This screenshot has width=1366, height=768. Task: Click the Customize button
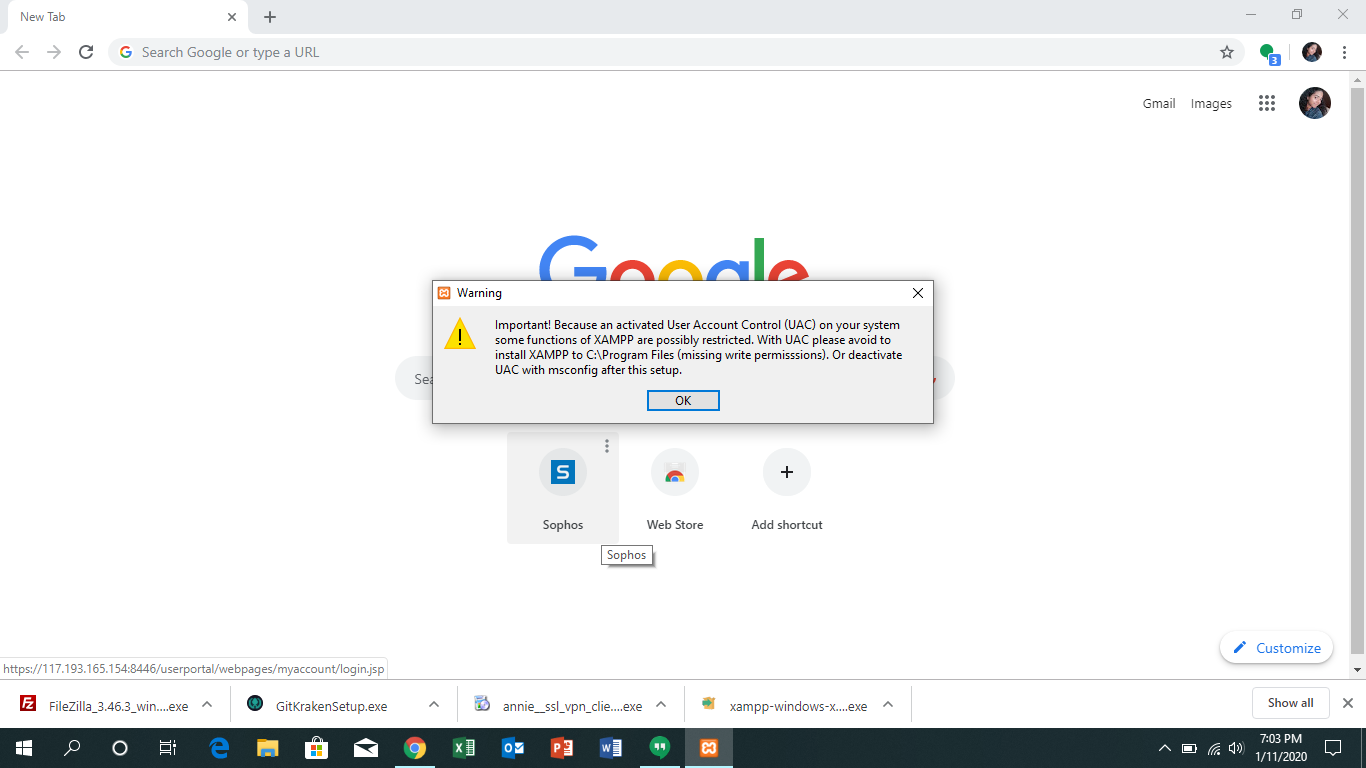pyautogui.click(x=1276, y=648)
